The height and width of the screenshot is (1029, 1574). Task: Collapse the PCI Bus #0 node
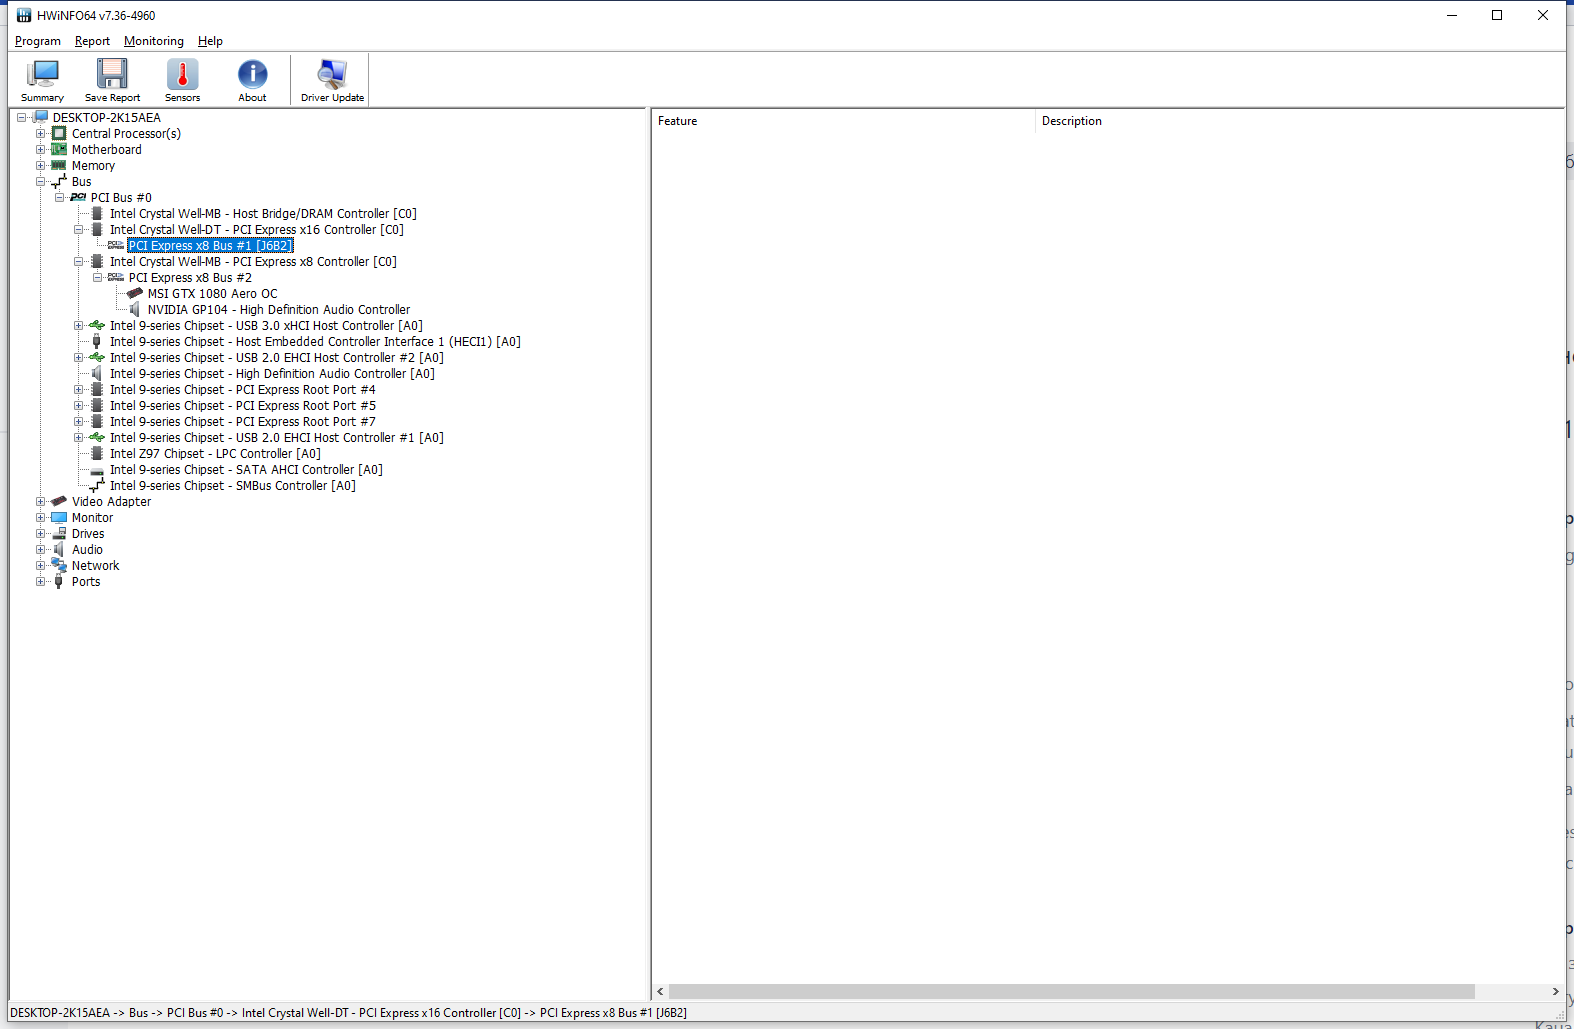[x=60, y=197]
